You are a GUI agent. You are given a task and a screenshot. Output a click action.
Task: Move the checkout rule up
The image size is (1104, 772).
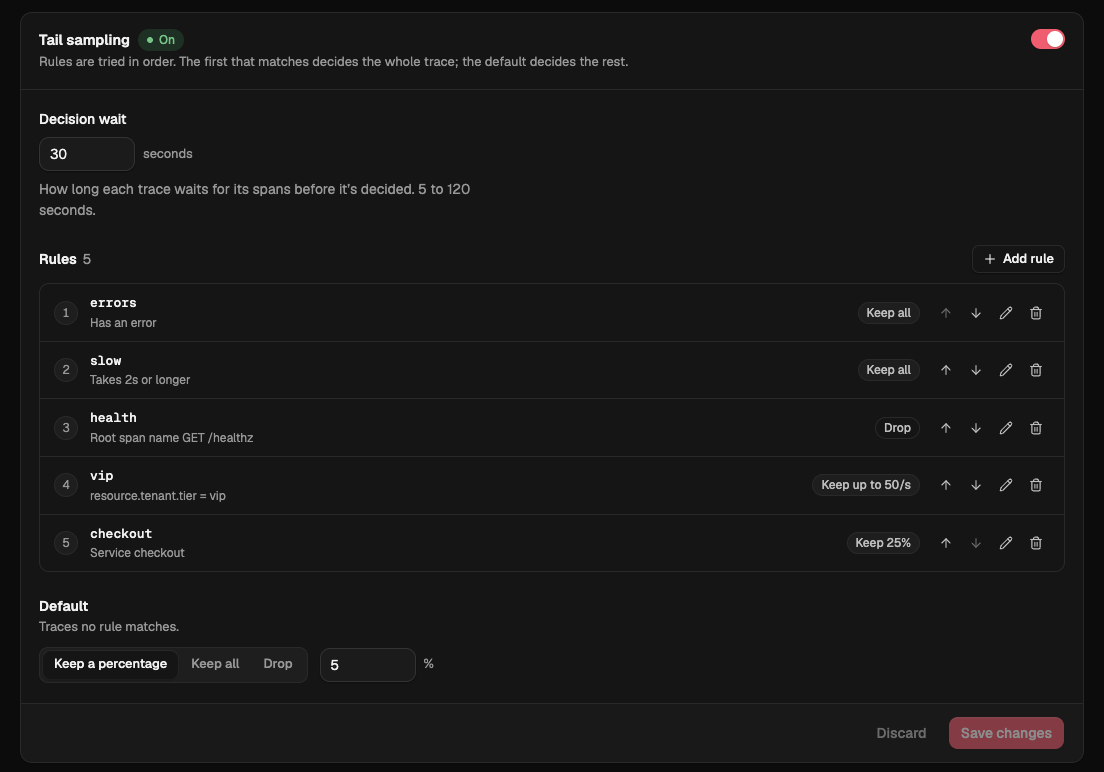click(946, 542)
